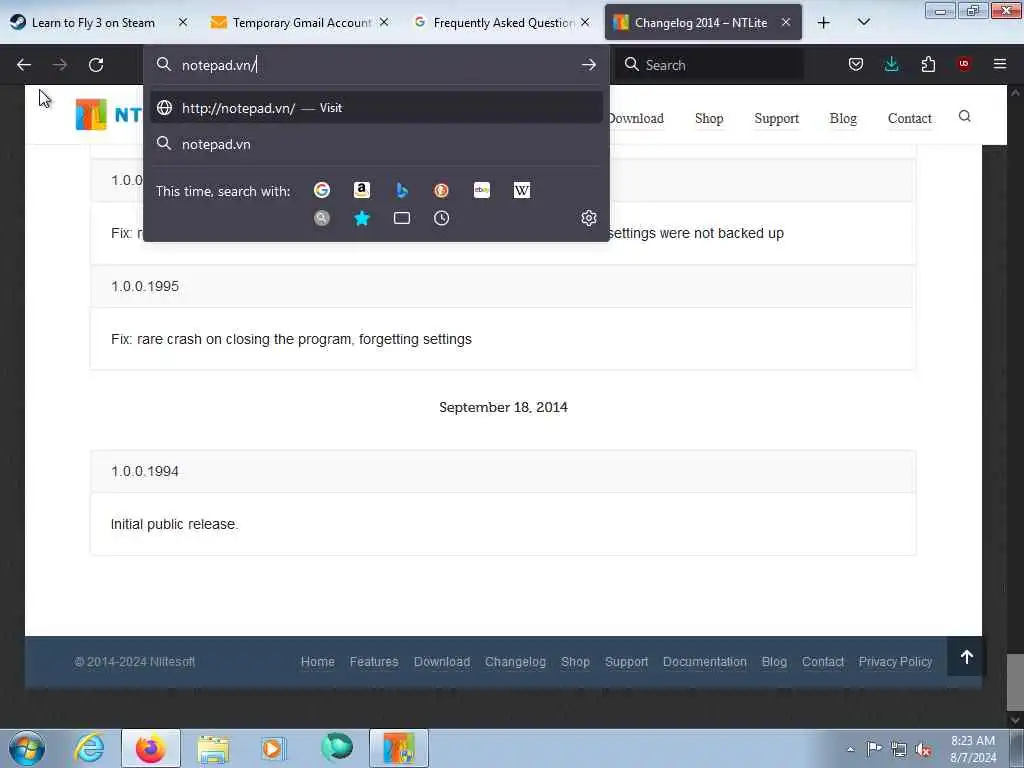Search history with the clock icon

441,218
